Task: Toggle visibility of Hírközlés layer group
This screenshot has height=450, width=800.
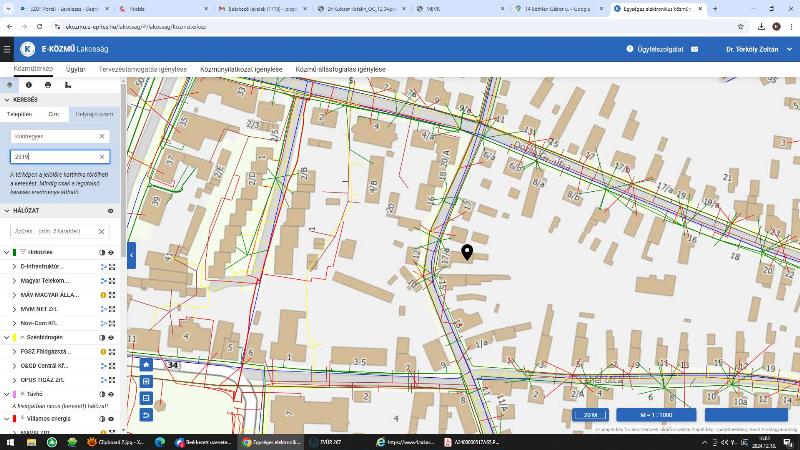Action: click(111, 253)
